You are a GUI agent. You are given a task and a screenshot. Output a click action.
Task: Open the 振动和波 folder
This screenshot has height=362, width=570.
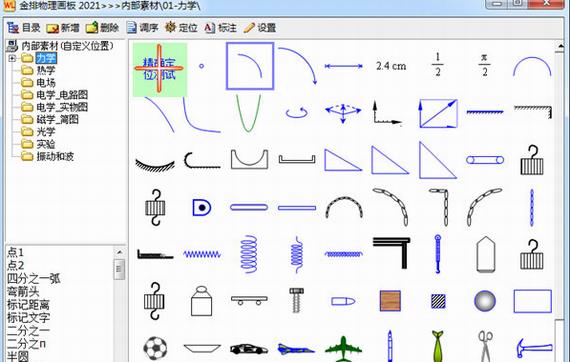pos(55,157)
